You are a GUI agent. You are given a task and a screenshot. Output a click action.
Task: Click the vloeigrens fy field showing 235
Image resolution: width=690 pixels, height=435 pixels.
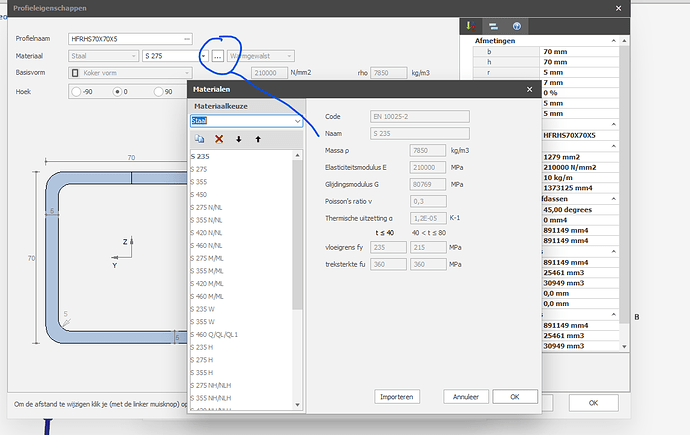[388, 248]
